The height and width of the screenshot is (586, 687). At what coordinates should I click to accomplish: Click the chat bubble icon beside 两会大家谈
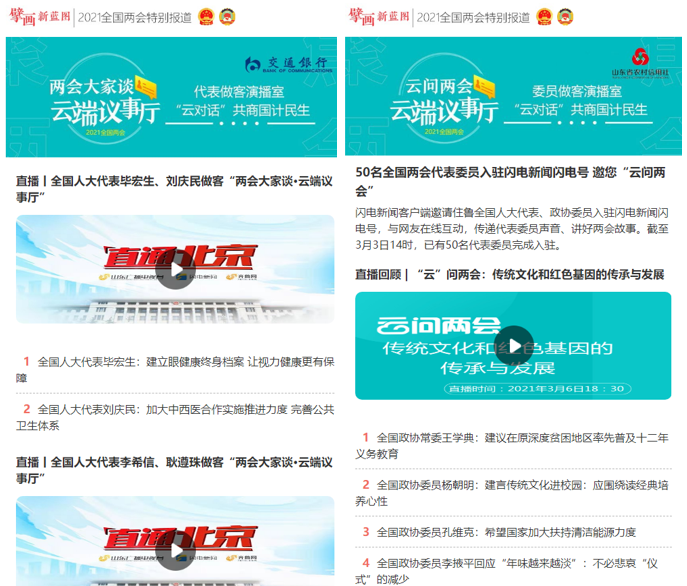click(x=145, y=87)
